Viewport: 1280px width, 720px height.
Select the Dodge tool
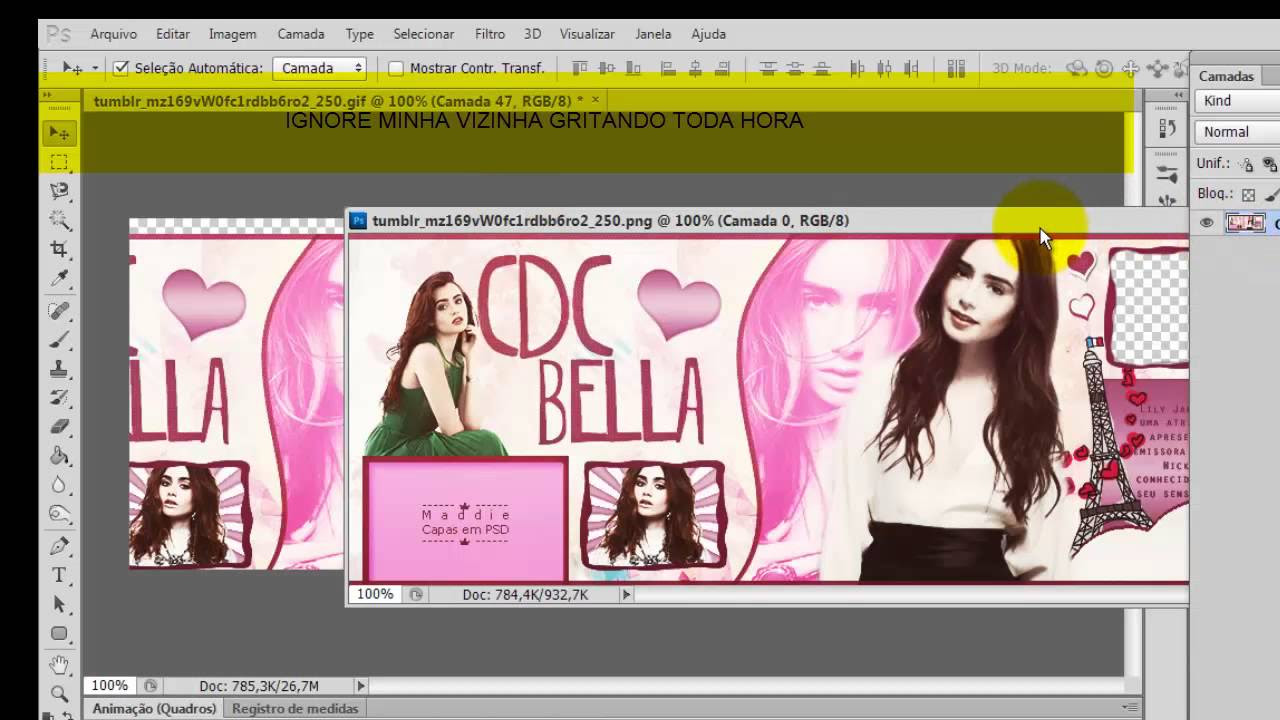click(59, 514)
